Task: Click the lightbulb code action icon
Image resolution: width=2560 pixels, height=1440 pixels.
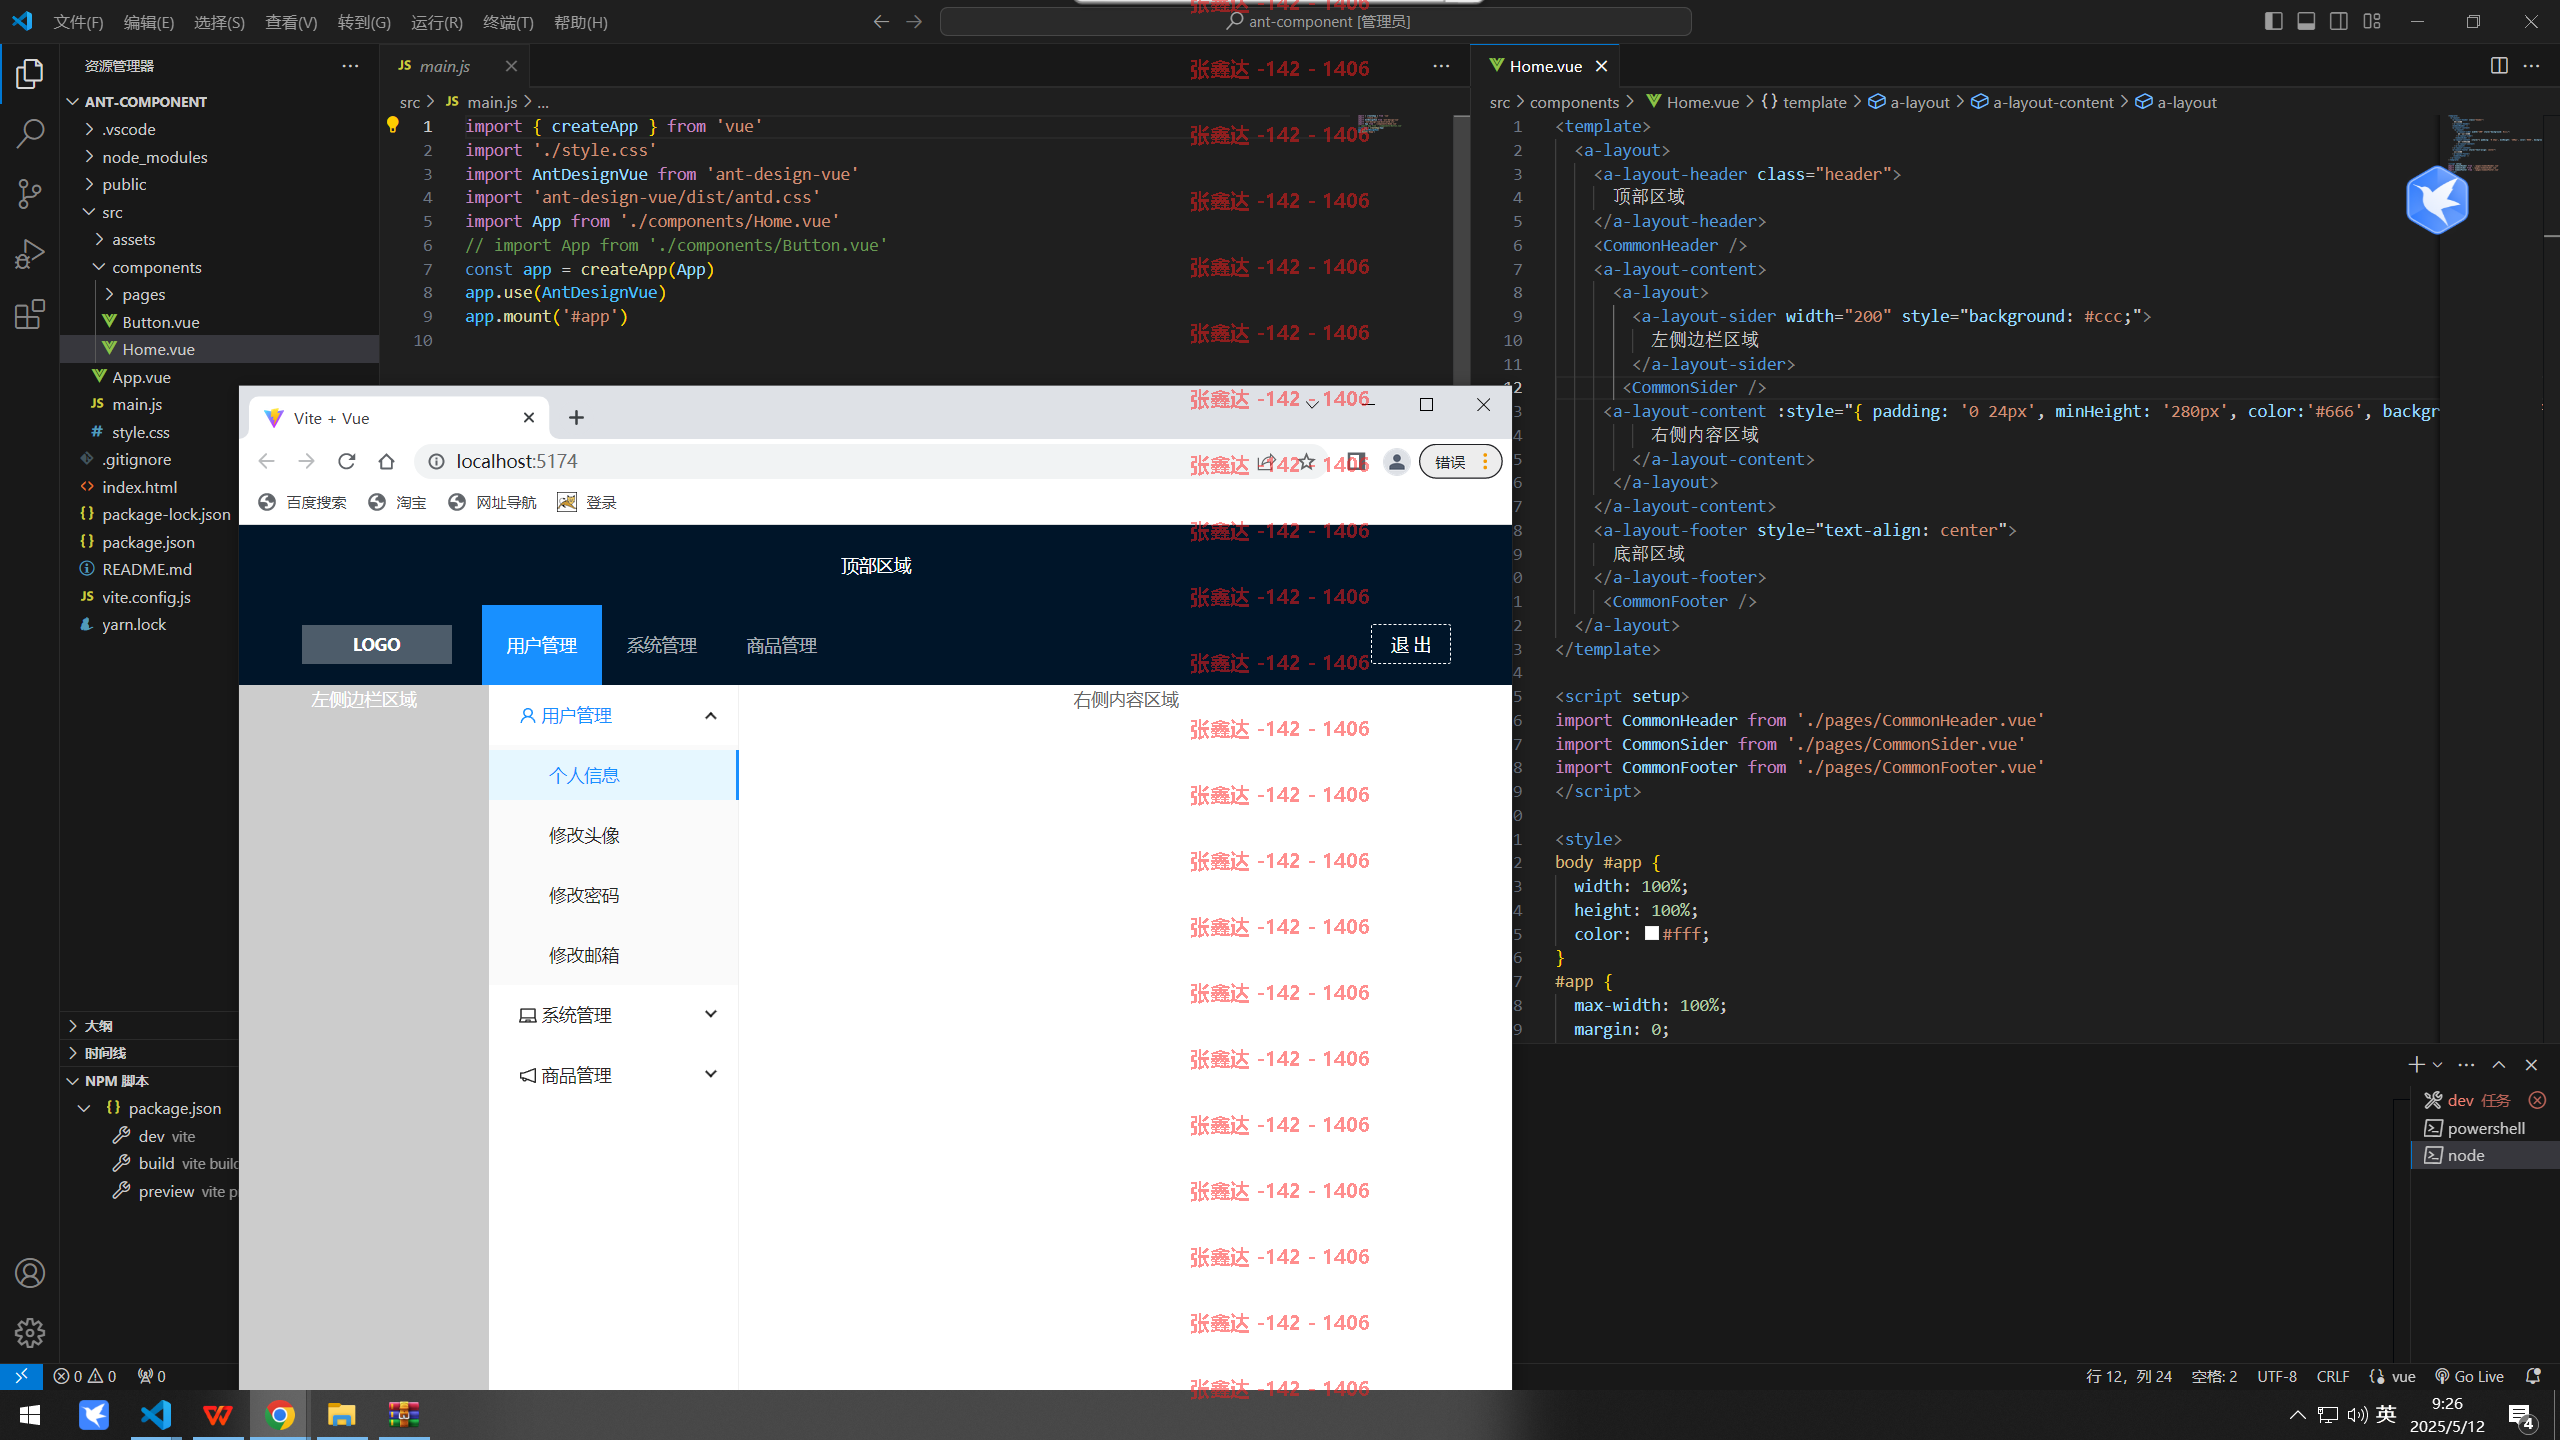Action: [x=393, y=125]
